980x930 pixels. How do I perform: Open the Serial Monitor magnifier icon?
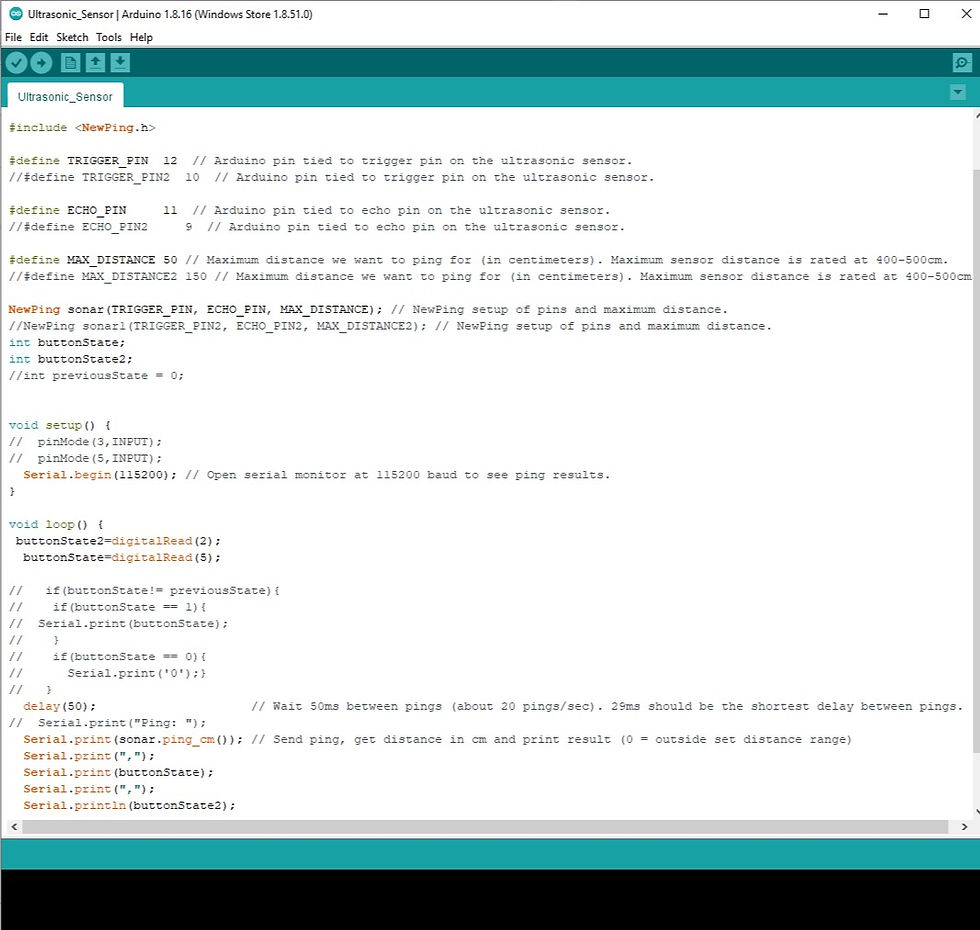pyautogui.click(x=962, y=62)
